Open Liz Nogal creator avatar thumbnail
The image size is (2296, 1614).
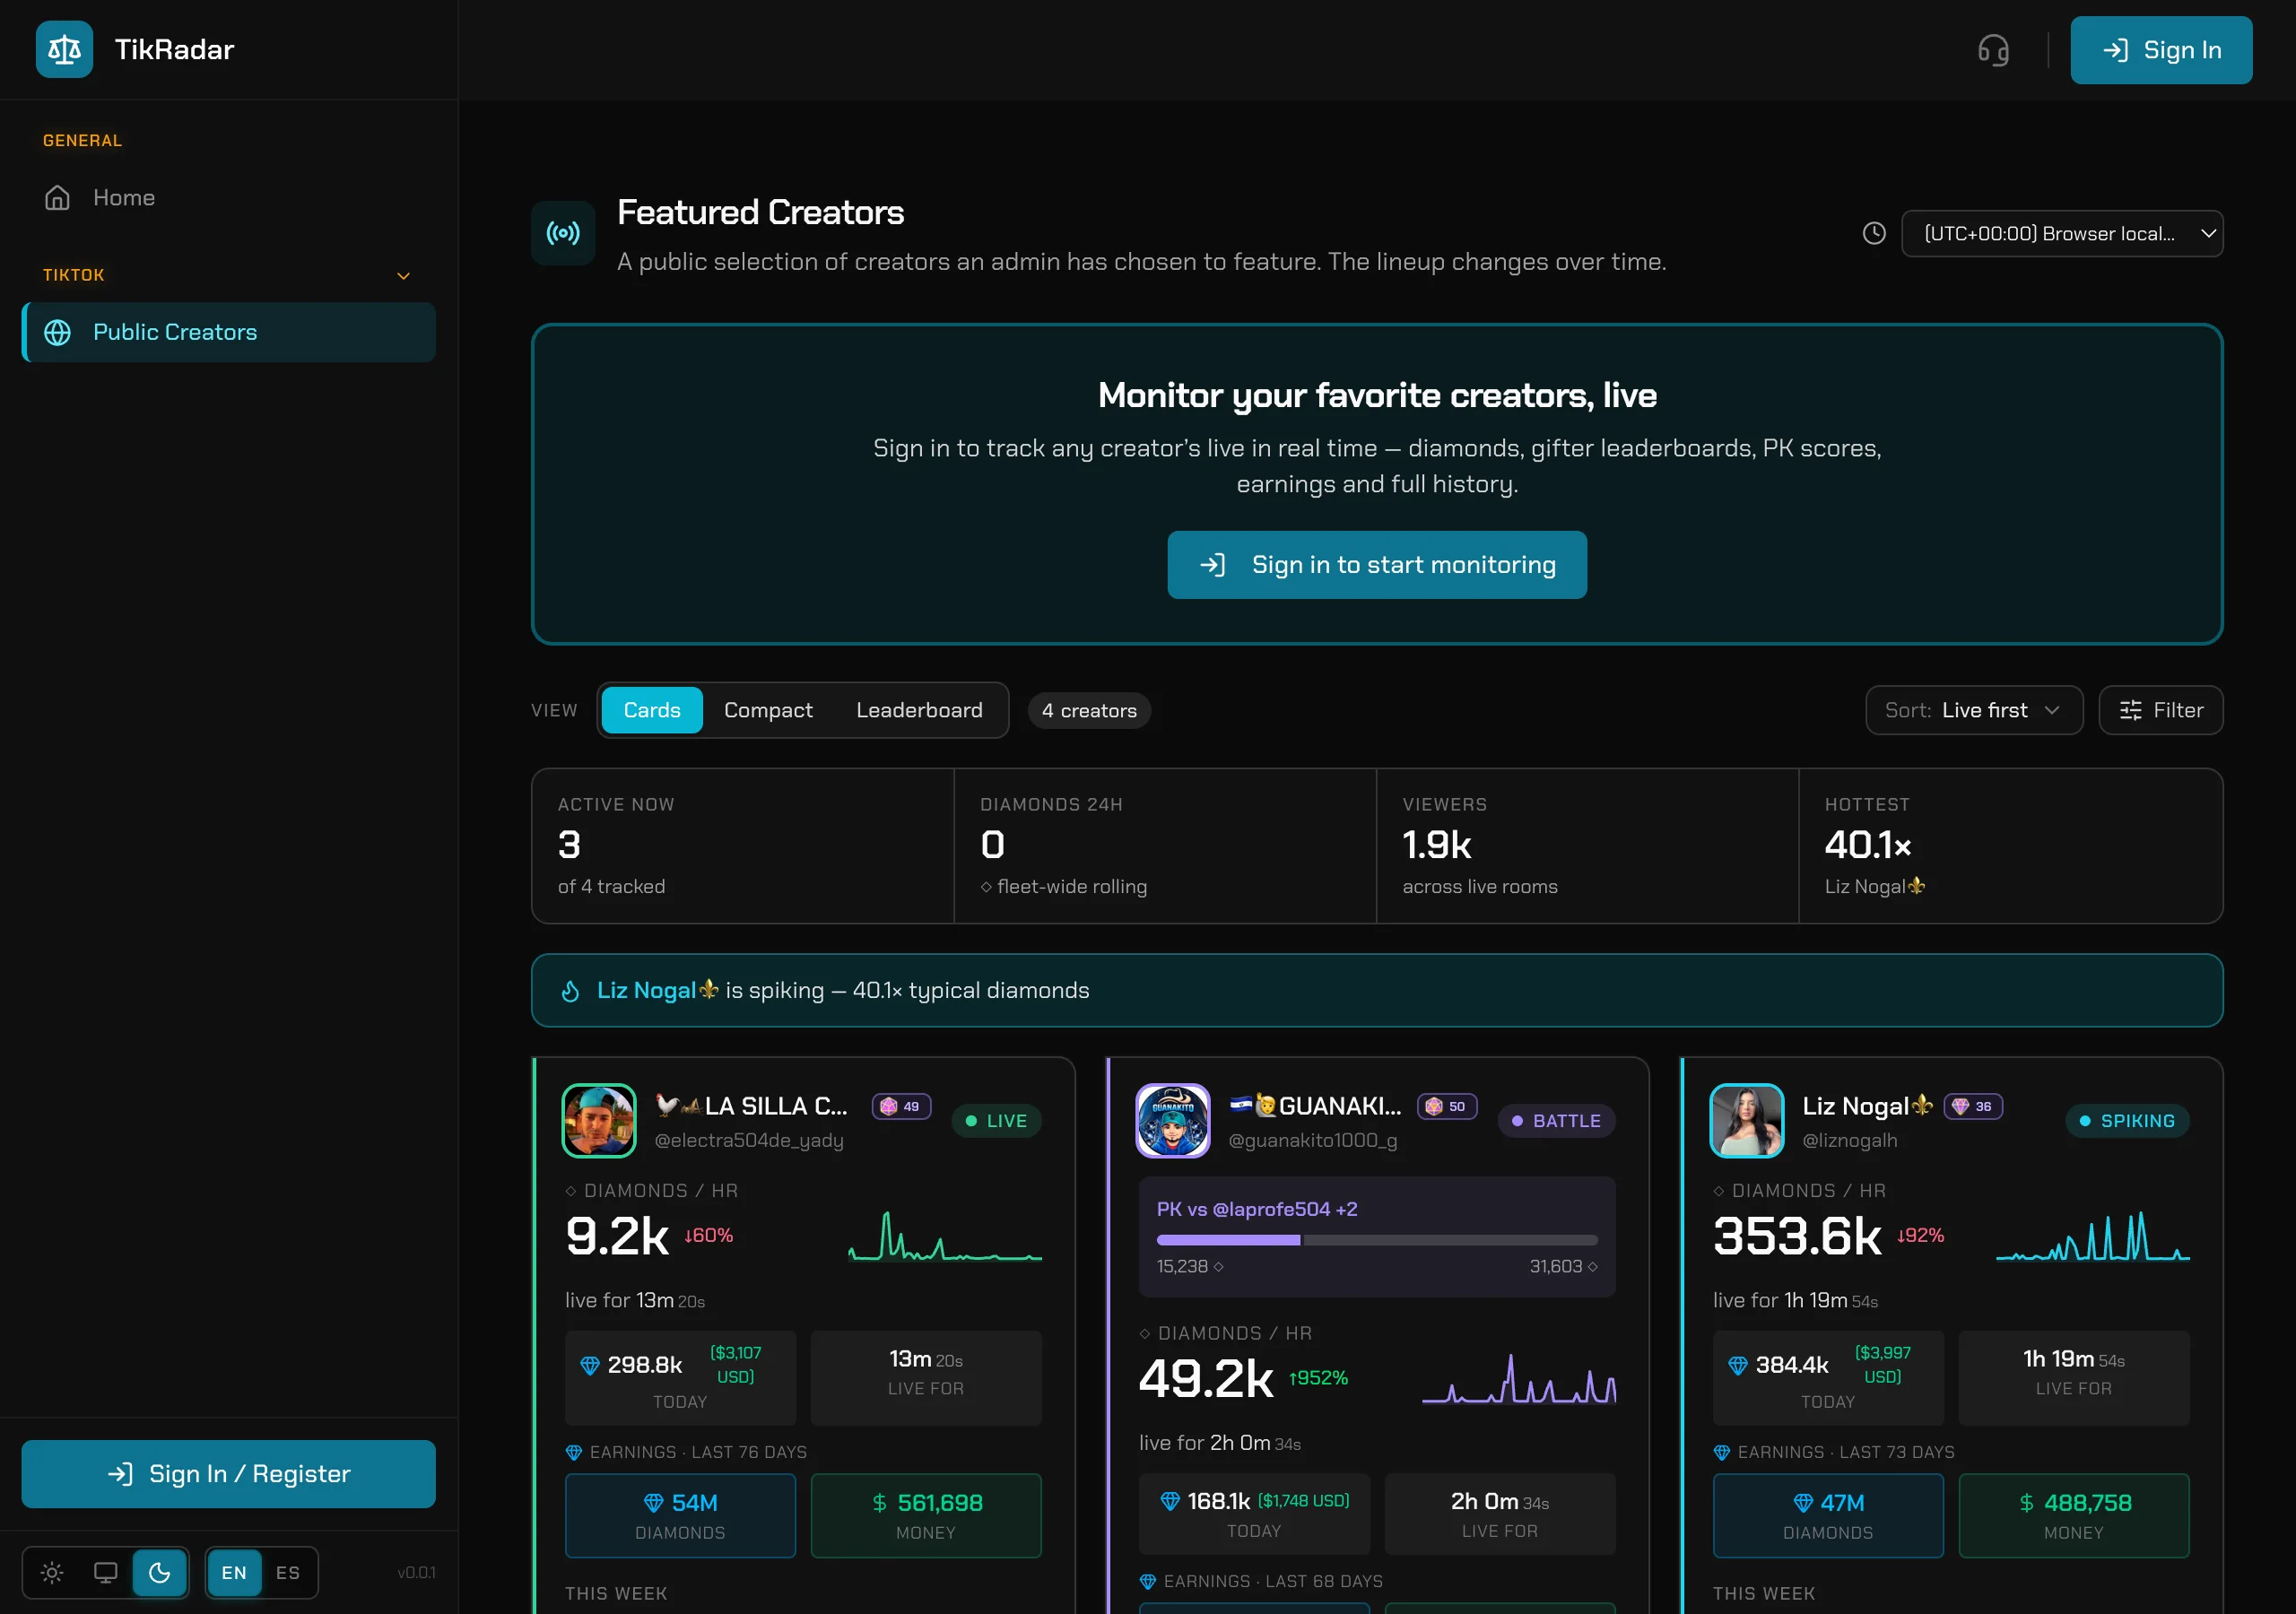1746,1121
